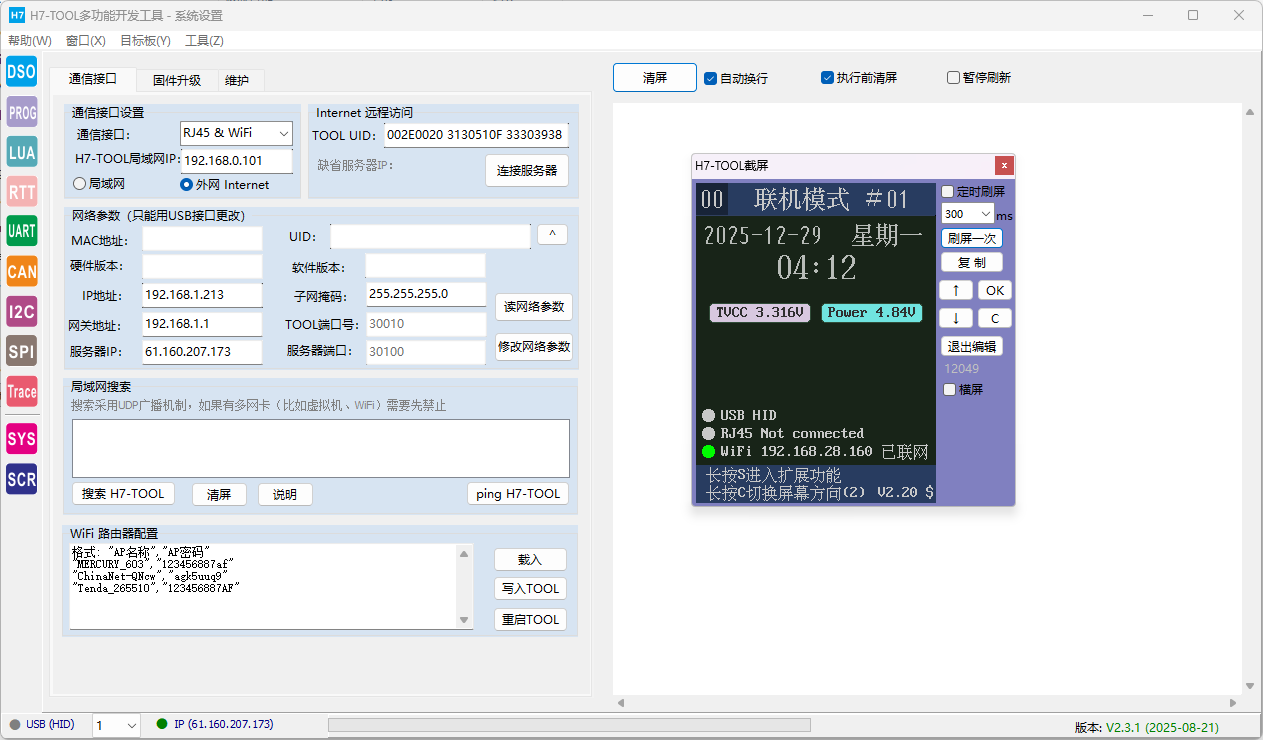1263x740 pixels.
Task: Open the LUA script sidebar icon
Action: [x=21, y=152]
